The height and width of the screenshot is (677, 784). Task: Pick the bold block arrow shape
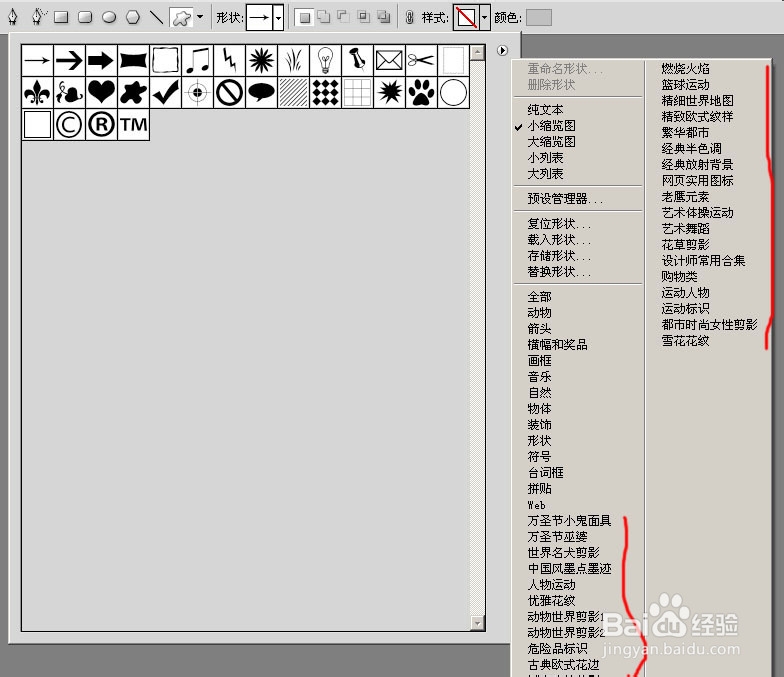pyautogui.click(x=102, y=60)
